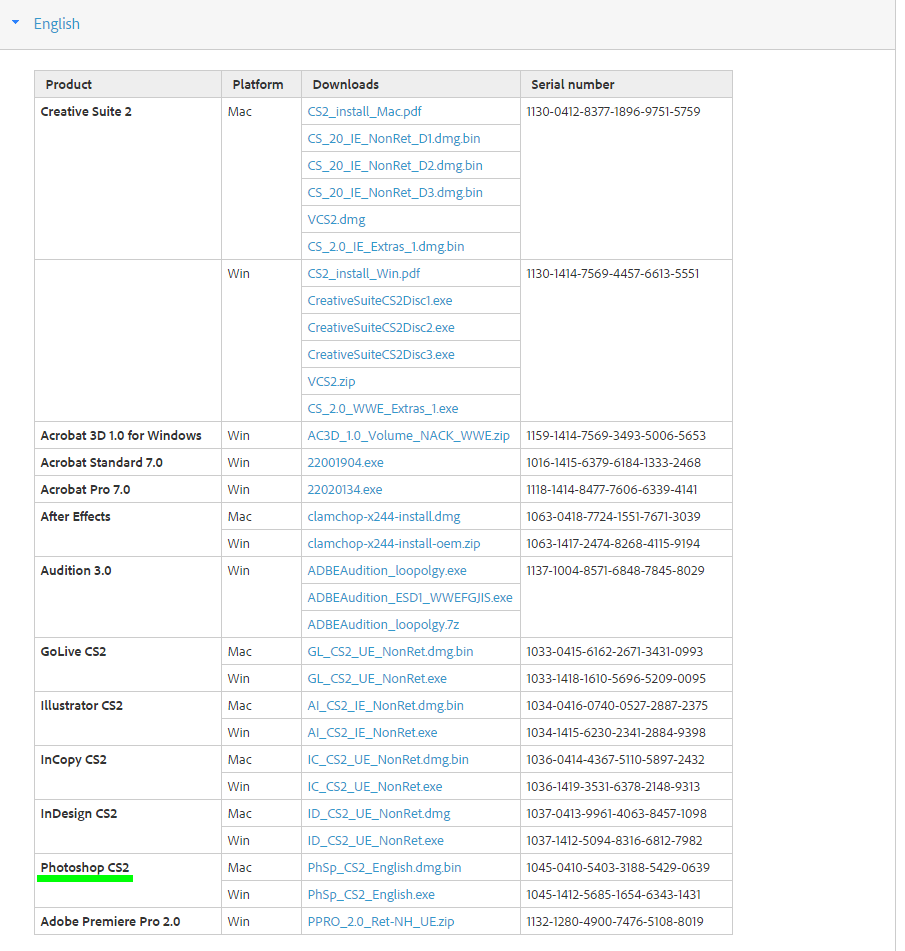Image resolution: width=905 pixels, height=951 pixels.
Task: Click serial 1130-1414-7569-4457-6613-5551
Action: coord(613,274)
